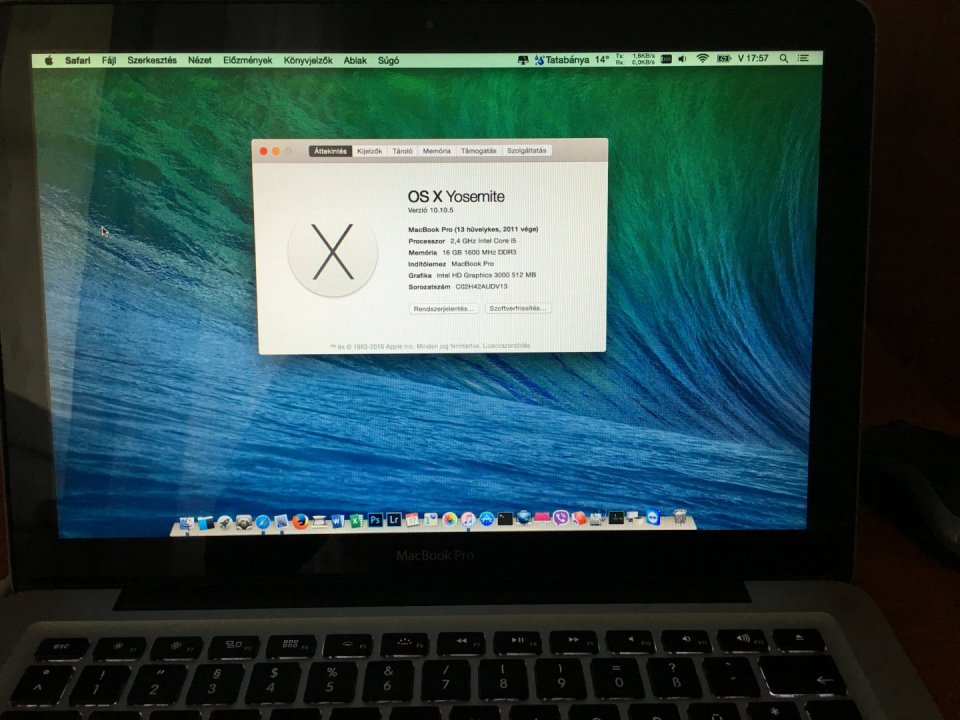Viewport: 960px width, 720px height.
Task: Click the Yosemite X logo image
Action: pos(332,252)
